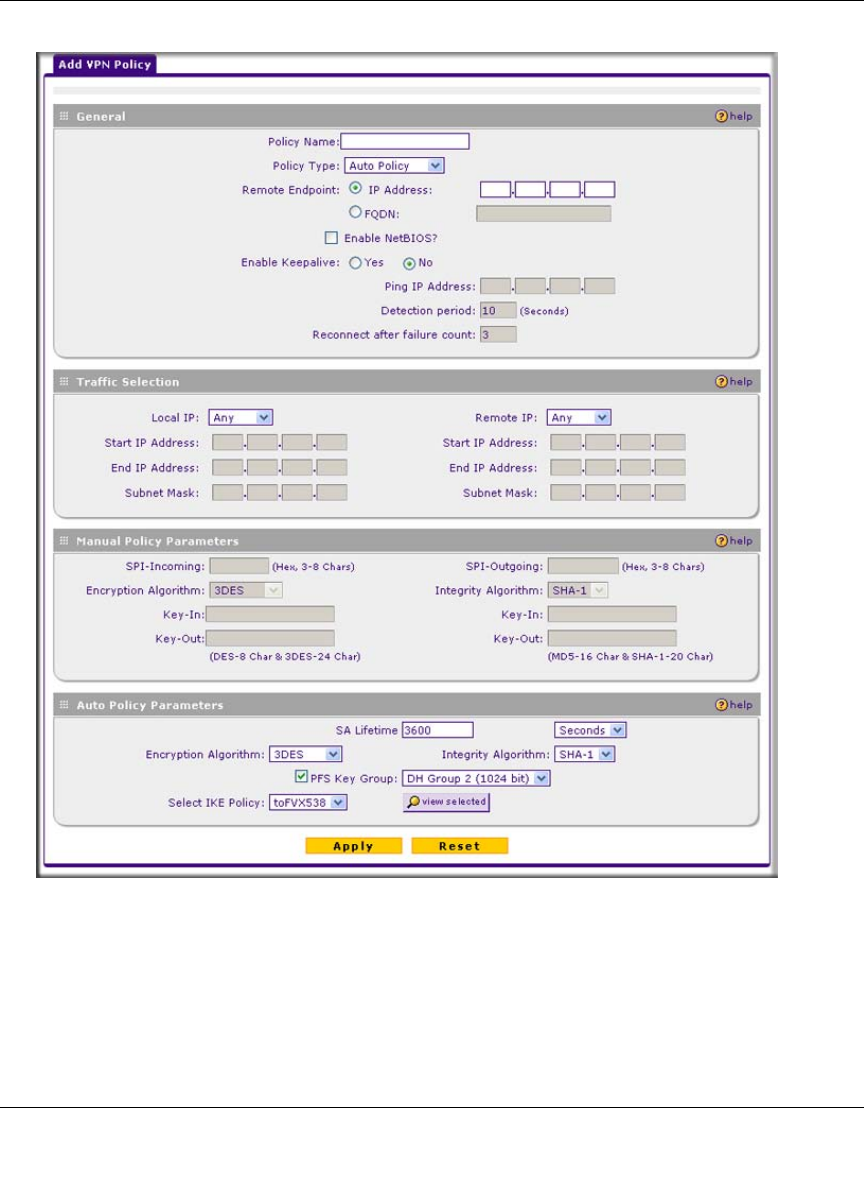This screenshot has height=1184, width=864.
Task: Open Manual Policy Encryption Algorithm 3DES dropdown
Action: 246,590
